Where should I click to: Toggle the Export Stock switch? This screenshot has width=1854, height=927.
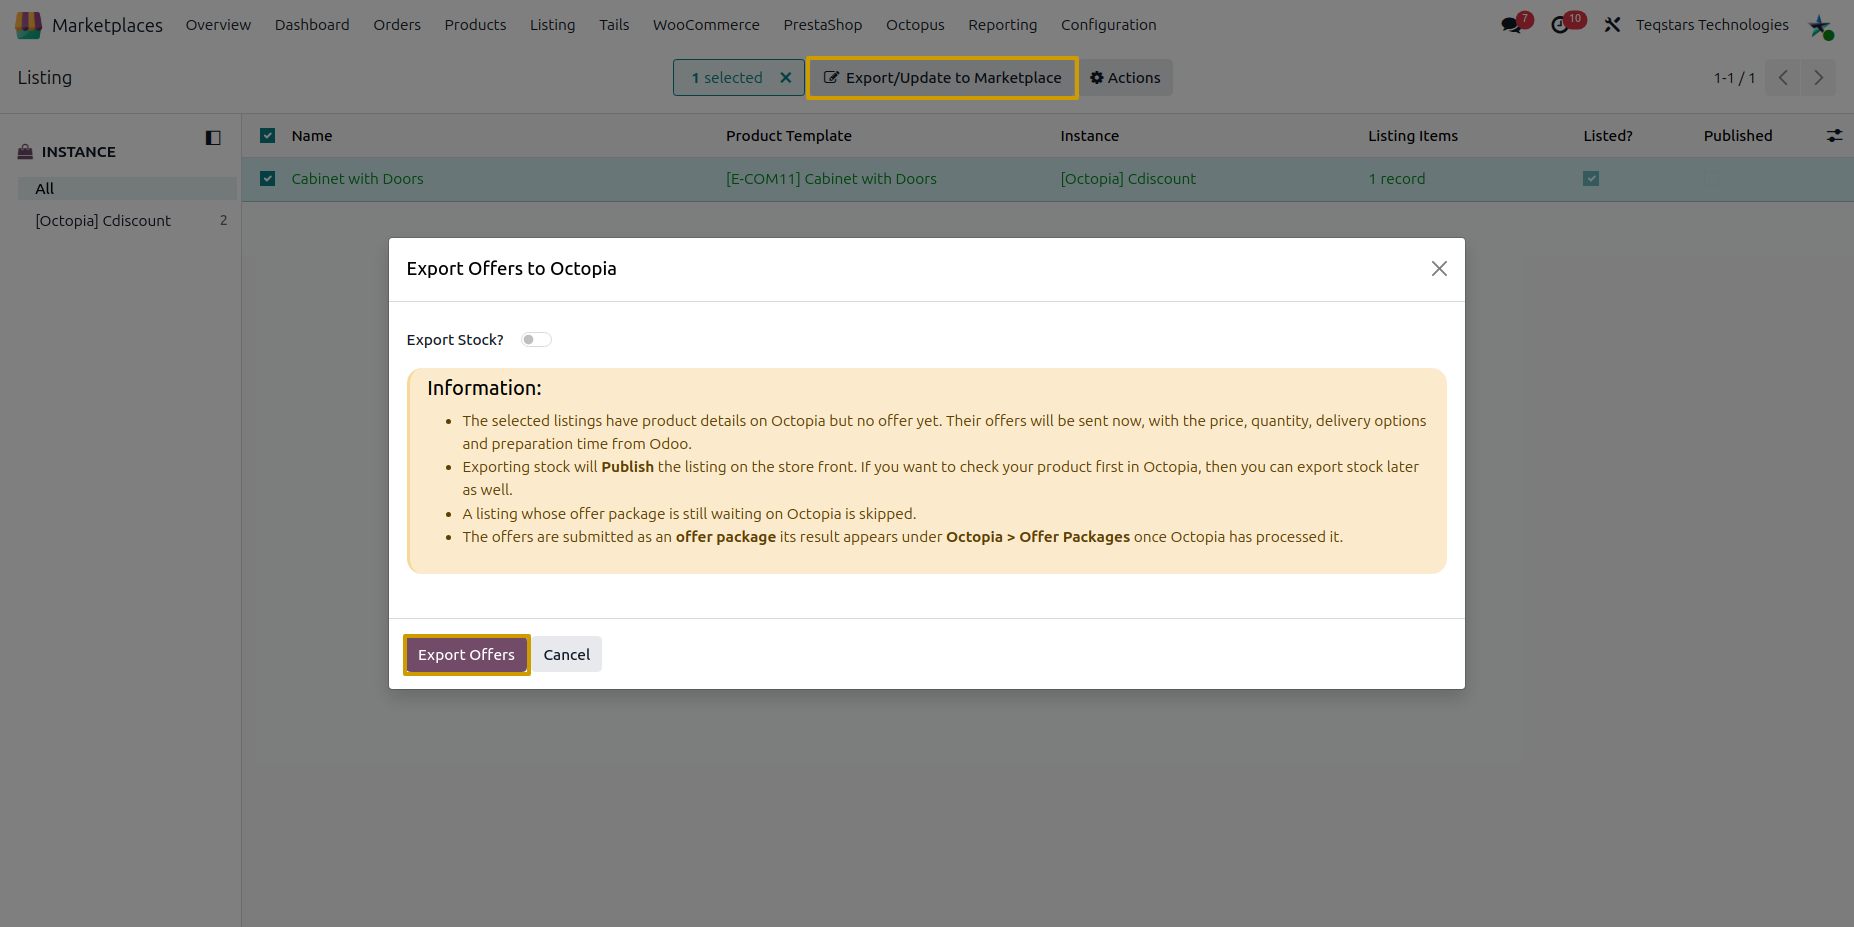tap(536, 340)
